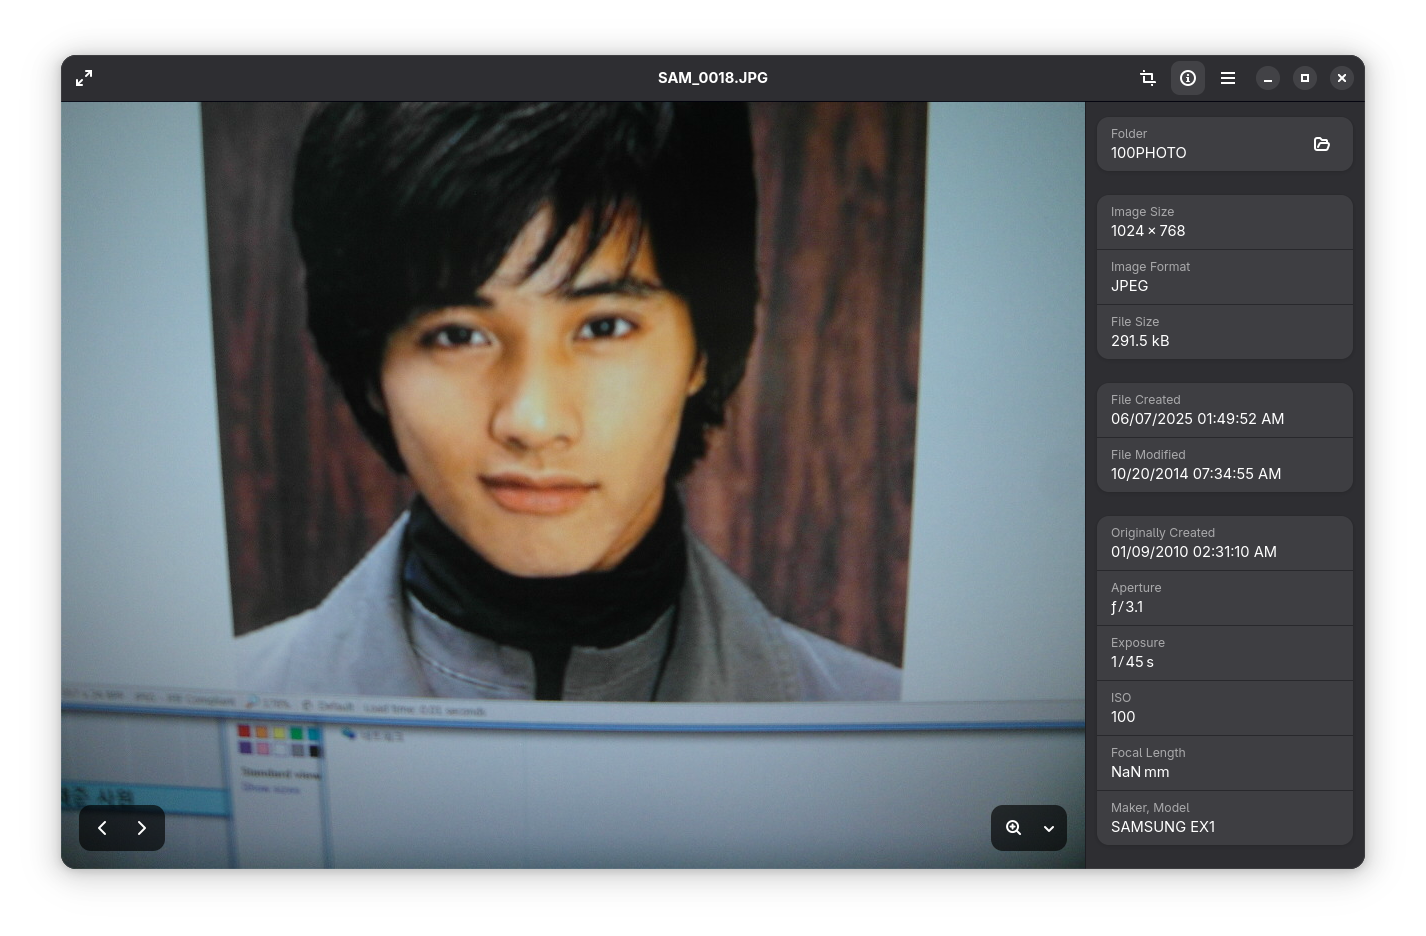
Task: Click File Created 06/07/2025 01:49:52 AM
Action: (1225, 410)
